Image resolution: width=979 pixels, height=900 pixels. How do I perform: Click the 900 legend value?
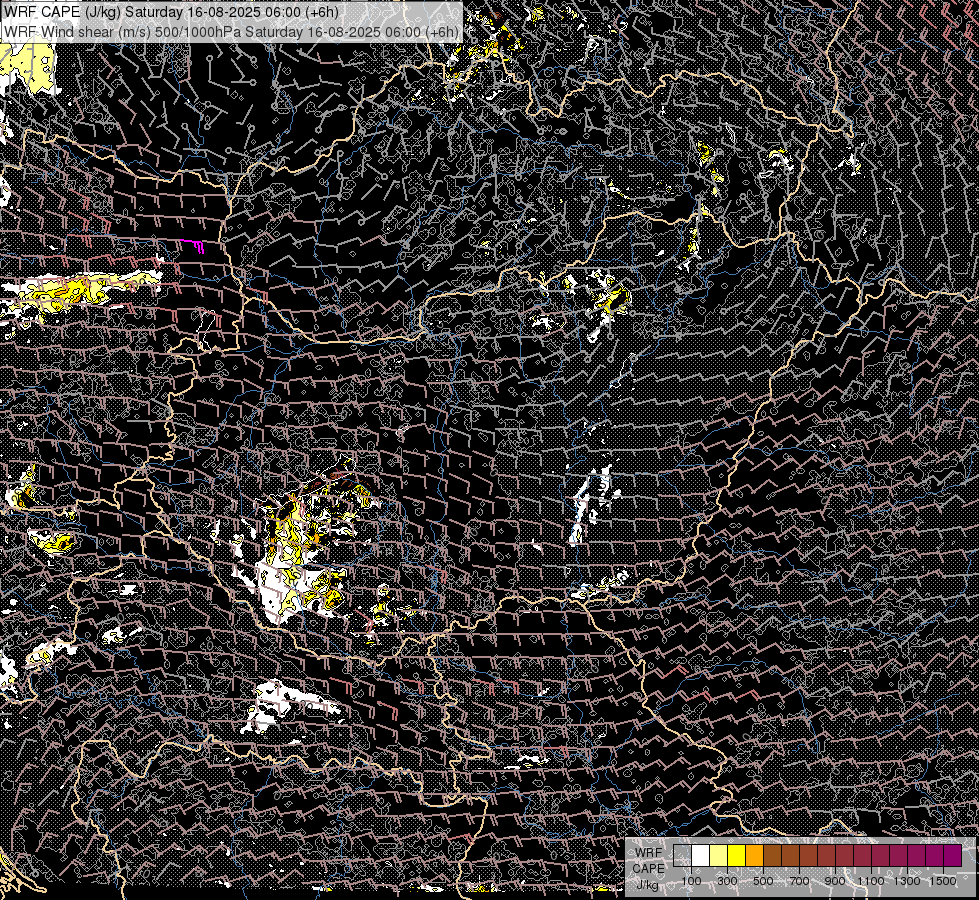(x=835, y=881)
